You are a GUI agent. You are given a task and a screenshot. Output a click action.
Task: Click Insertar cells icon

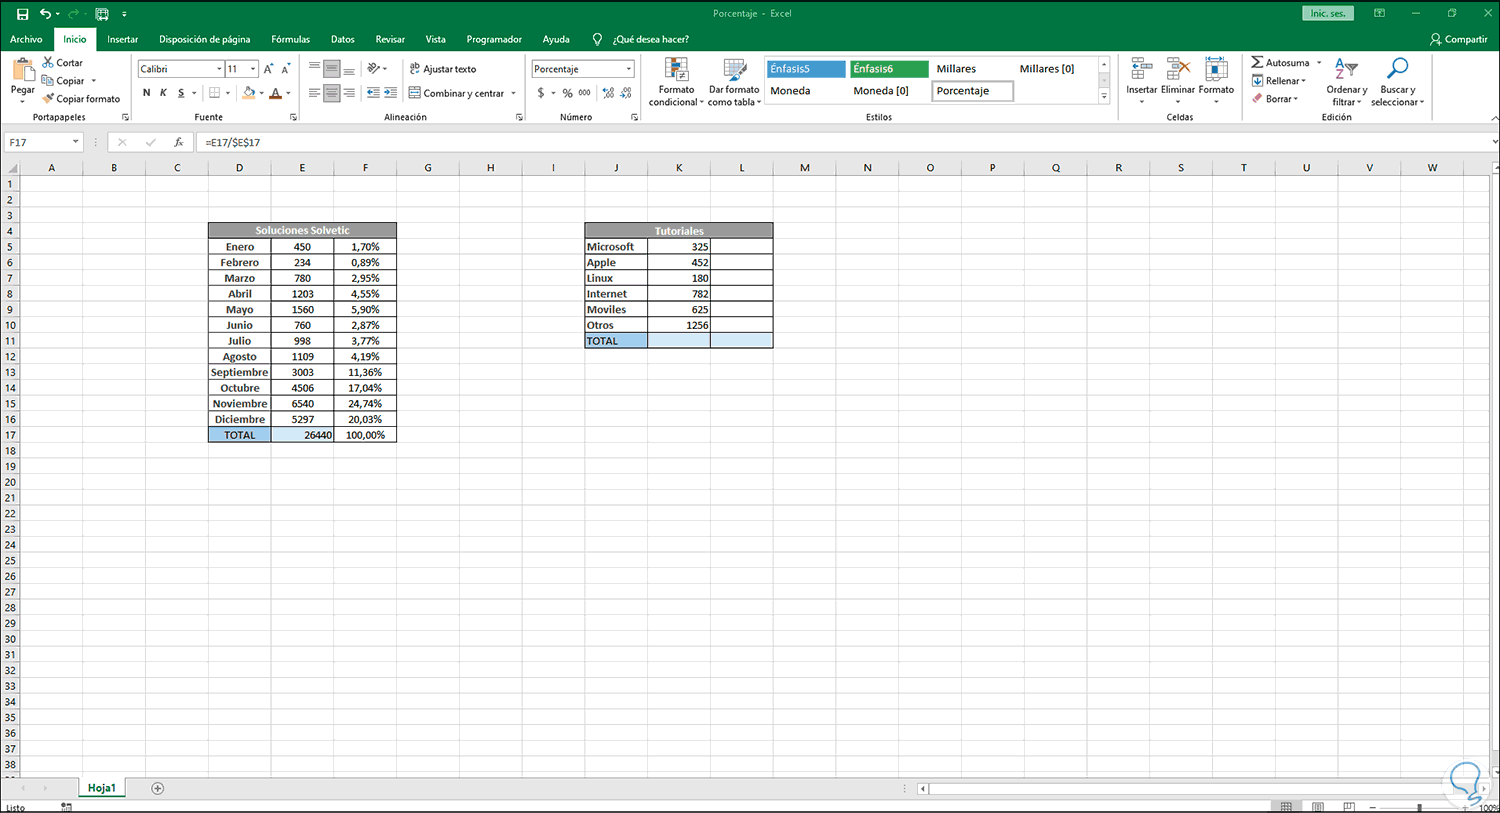click(1141, 70)
